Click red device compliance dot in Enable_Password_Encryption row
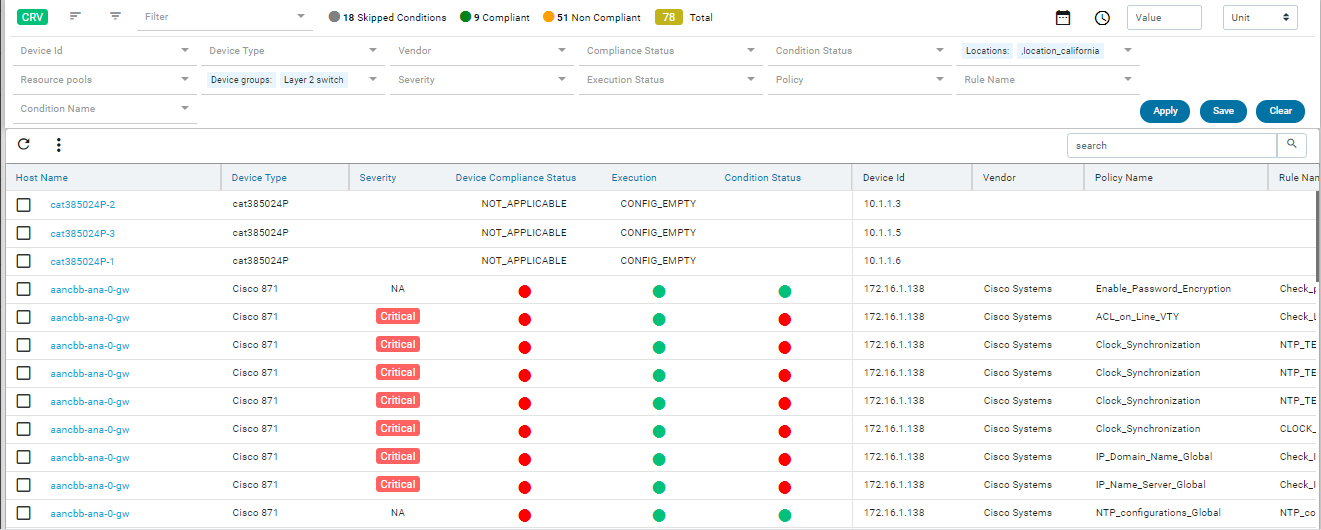The height and width of the screenshot is (530, 1321). (x=525, y=292)
